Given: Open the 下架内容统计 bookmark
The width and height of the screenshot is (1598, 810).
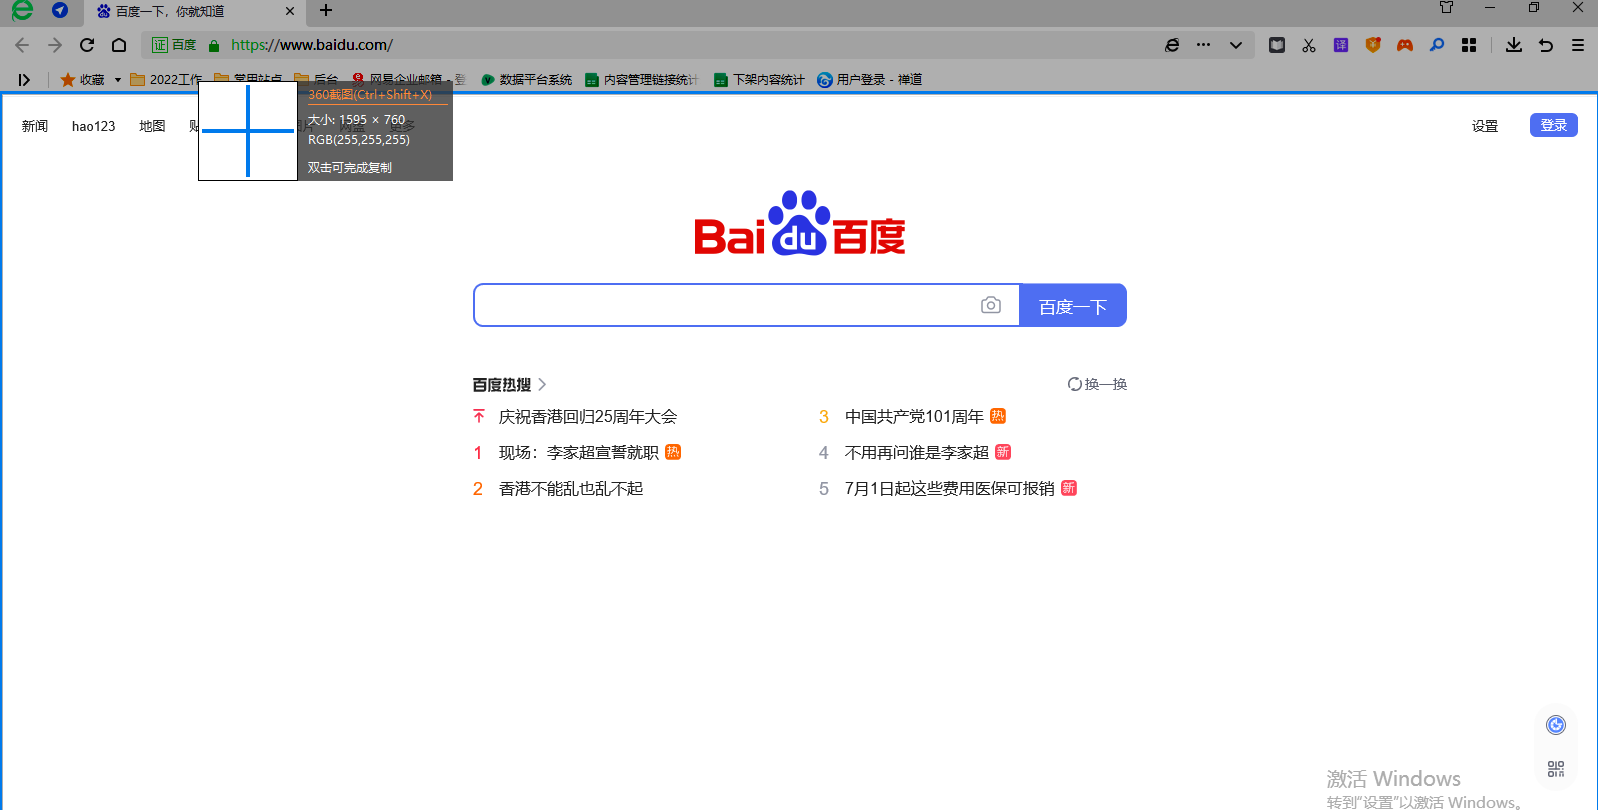Looking at the screenshot, I should (x=759, y=80).
